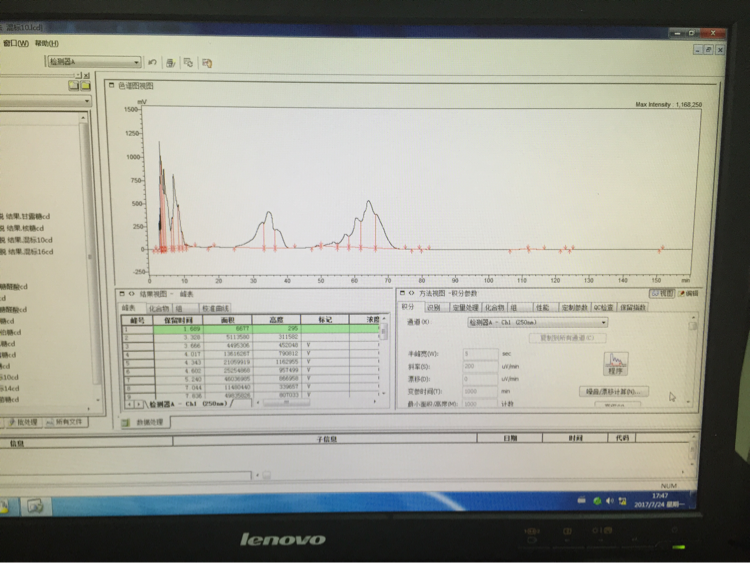Click the 变参时间(T) input field
750x563 pixels.
point(480,391)
